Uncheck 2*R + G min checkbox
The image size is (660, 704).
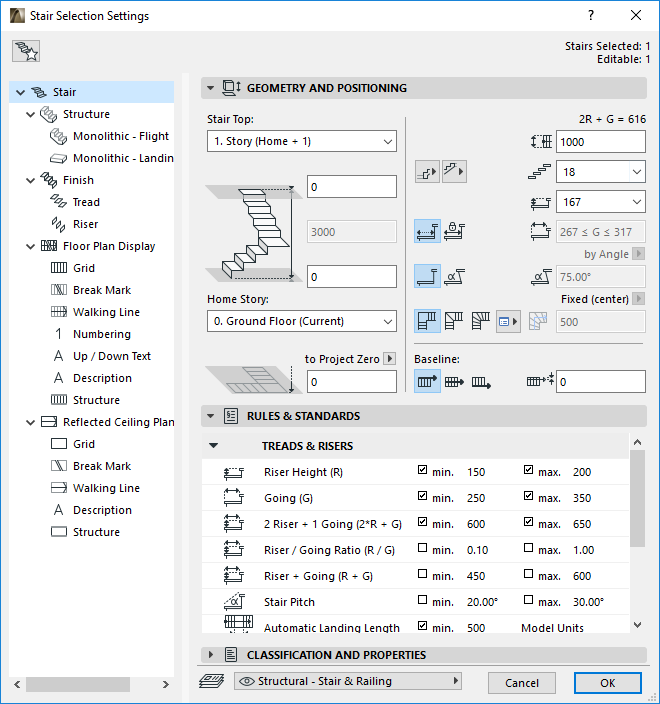pyautogui.click(x=422, y=522)
